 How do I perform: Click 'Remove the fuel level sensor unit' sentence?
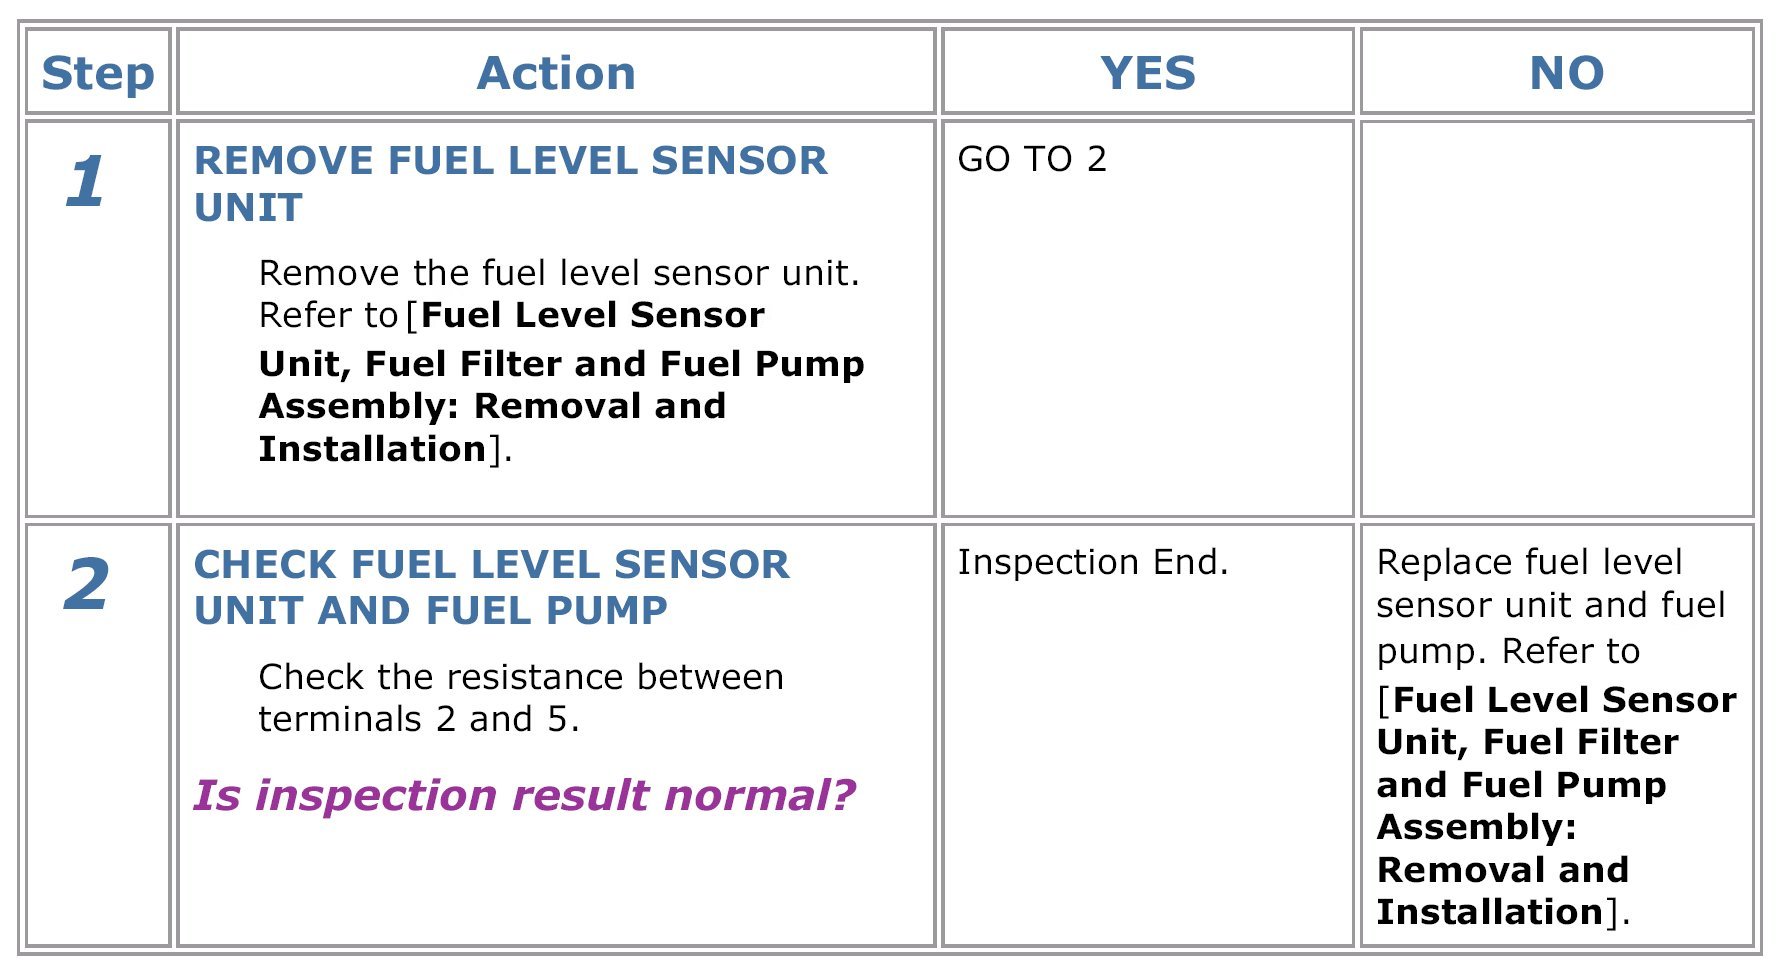[559, 273]
